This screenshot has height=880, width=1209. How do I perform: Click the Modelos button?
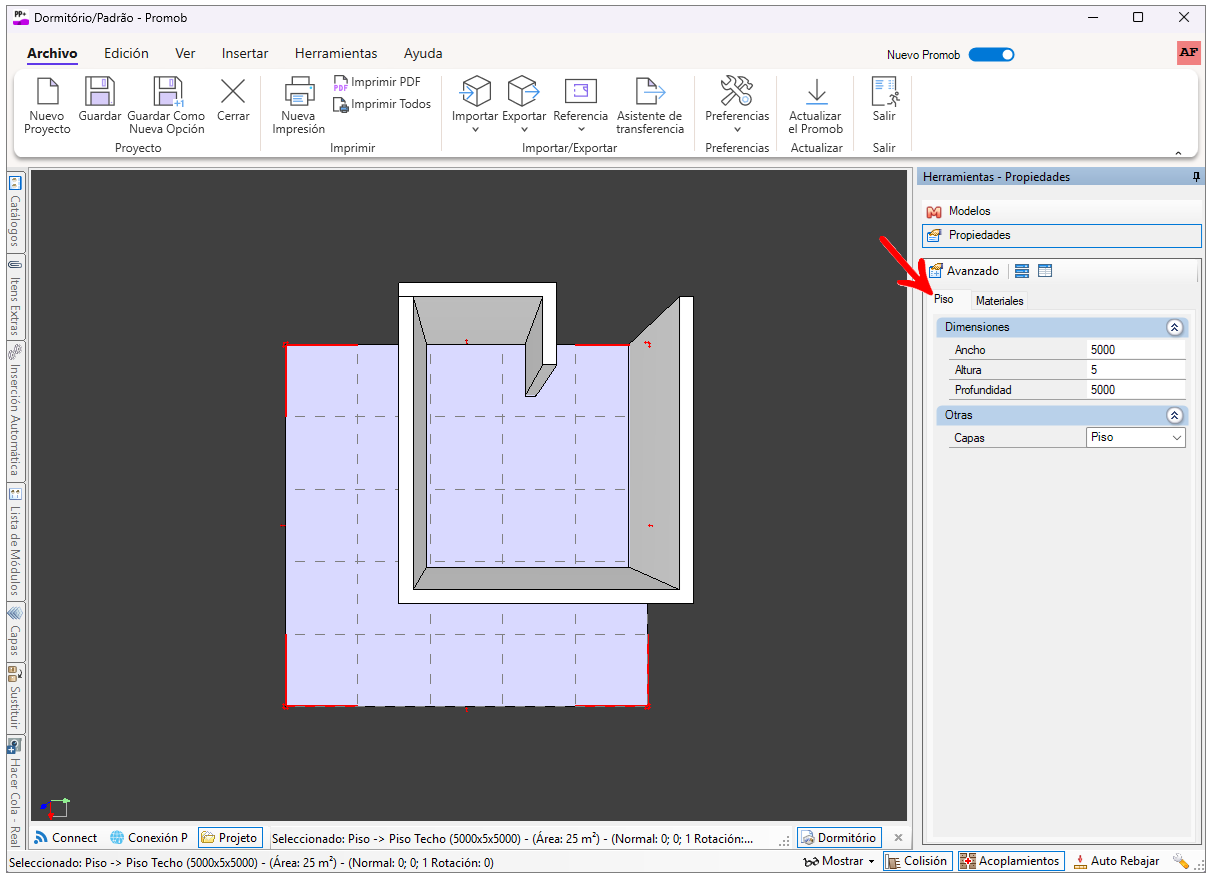pyautogui.click(x=969, y=212)
